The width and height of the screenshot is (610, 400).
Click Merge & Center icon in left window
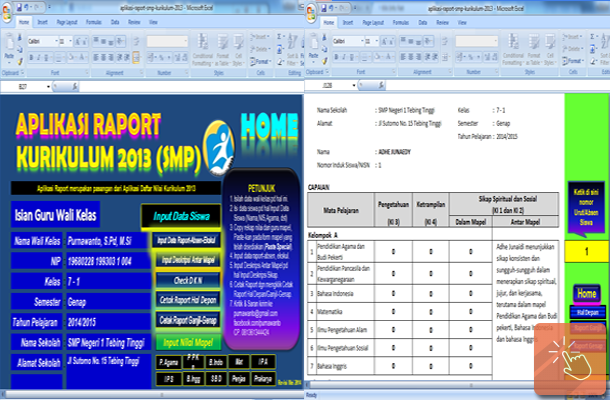(x=136, y=58)
